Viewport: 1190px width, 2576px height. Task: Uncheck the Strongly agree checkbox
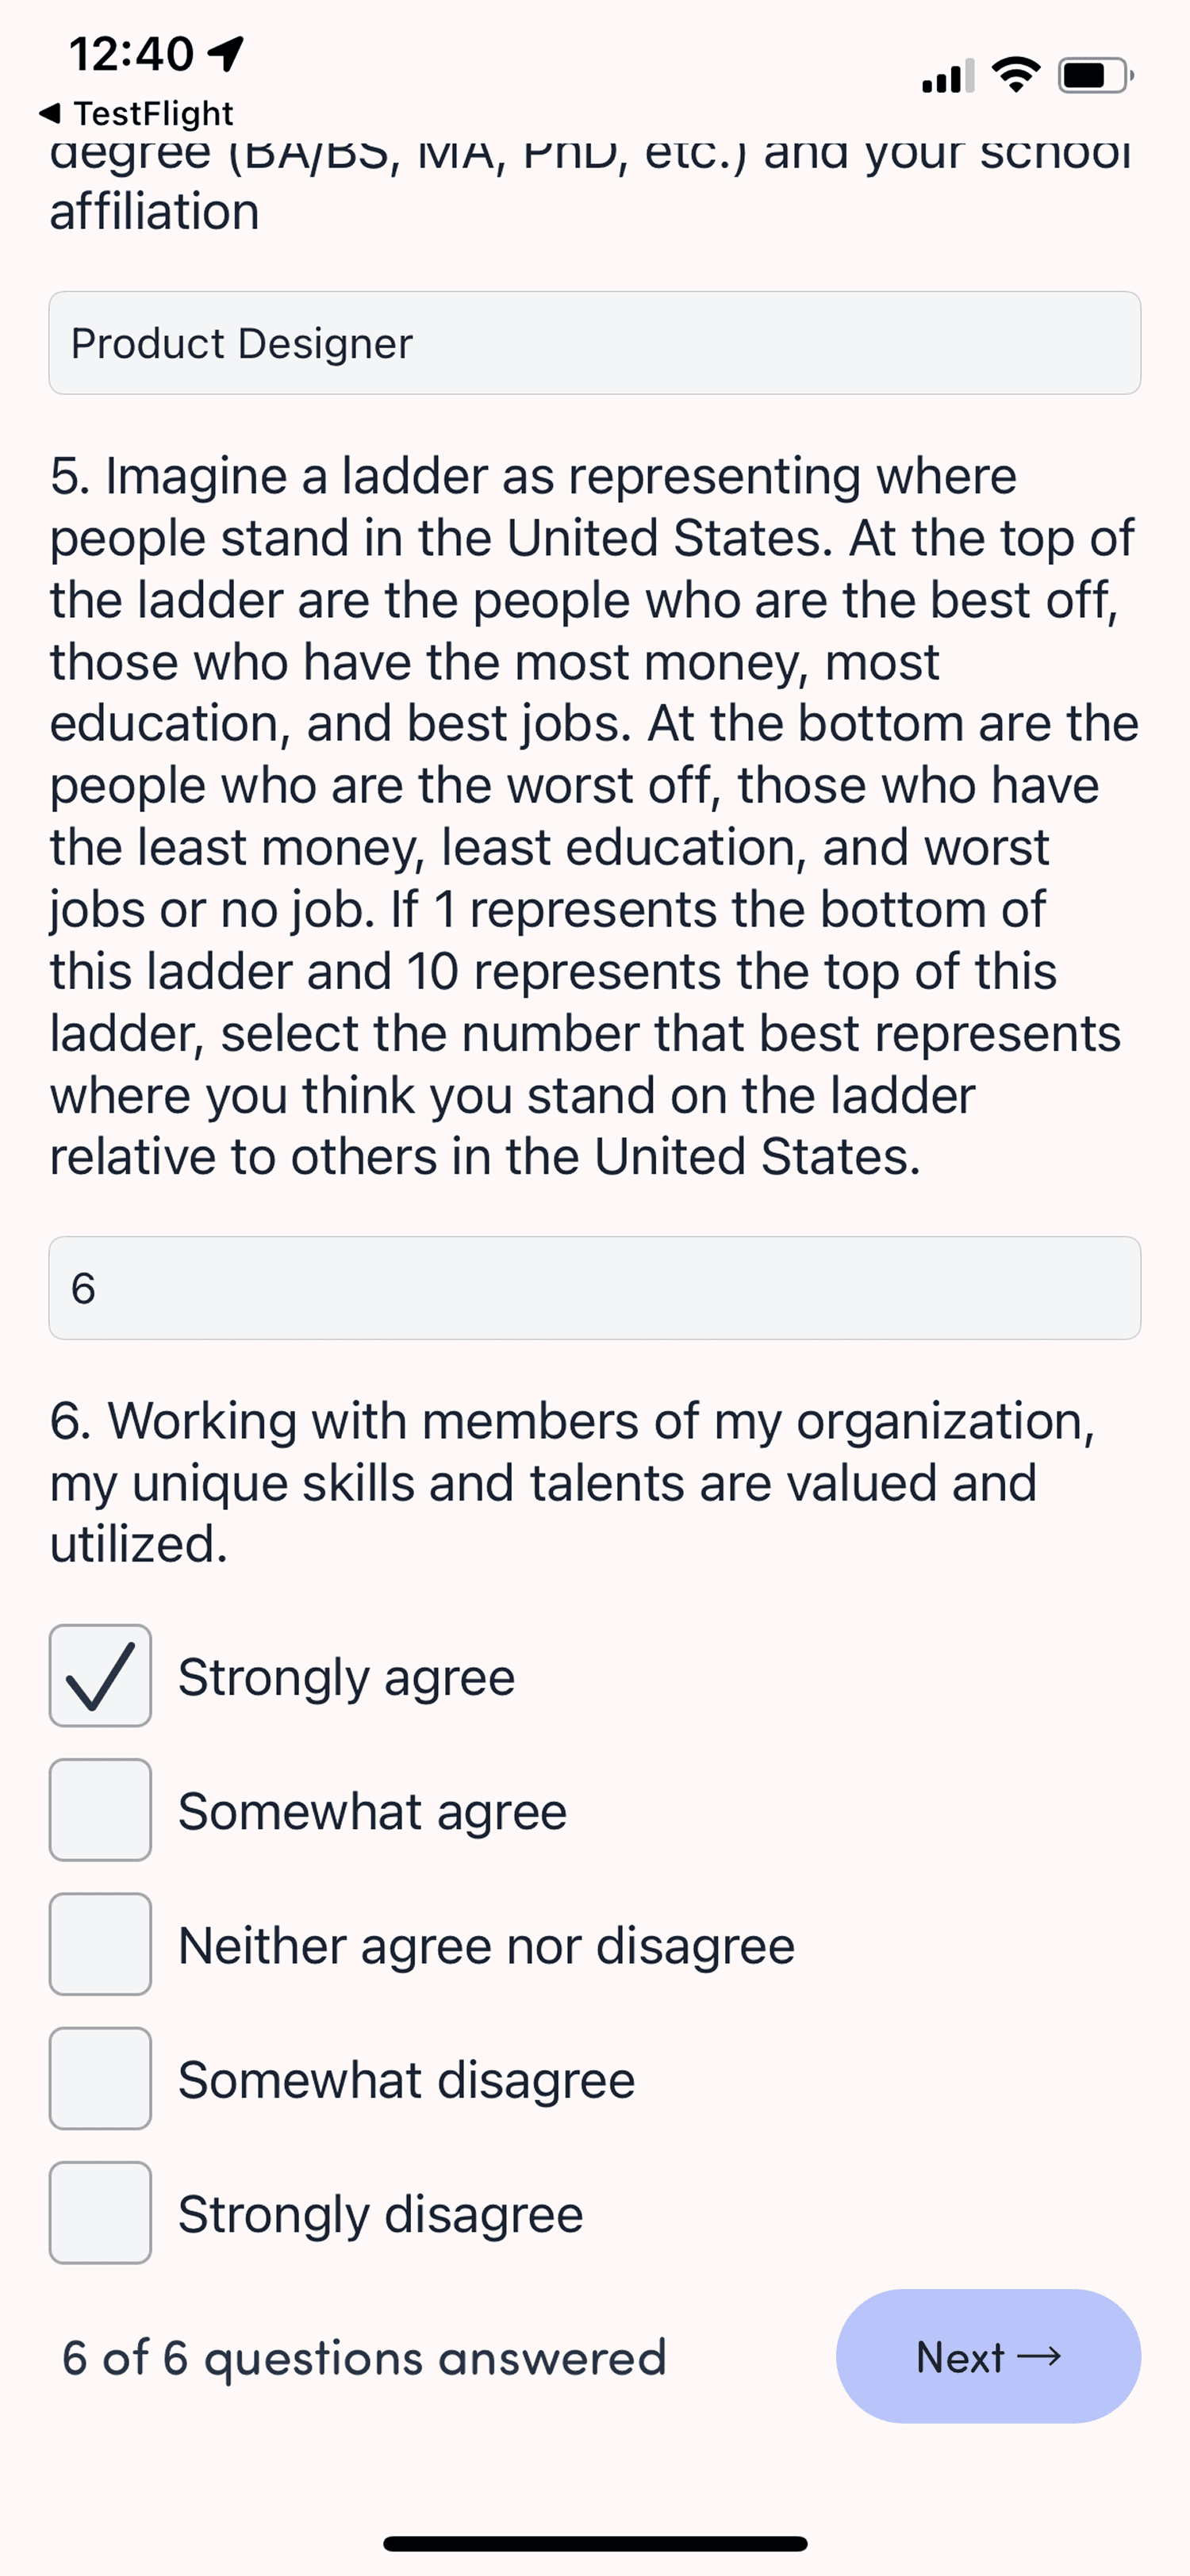coord(100,1676)
